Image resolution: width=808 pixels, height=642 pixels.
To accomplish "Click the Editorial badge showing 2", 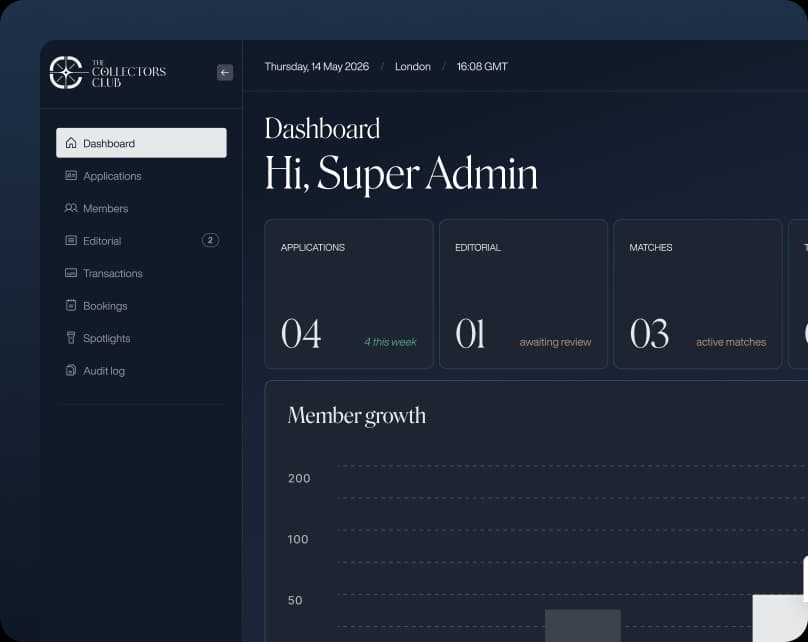I will pos(210,240).
